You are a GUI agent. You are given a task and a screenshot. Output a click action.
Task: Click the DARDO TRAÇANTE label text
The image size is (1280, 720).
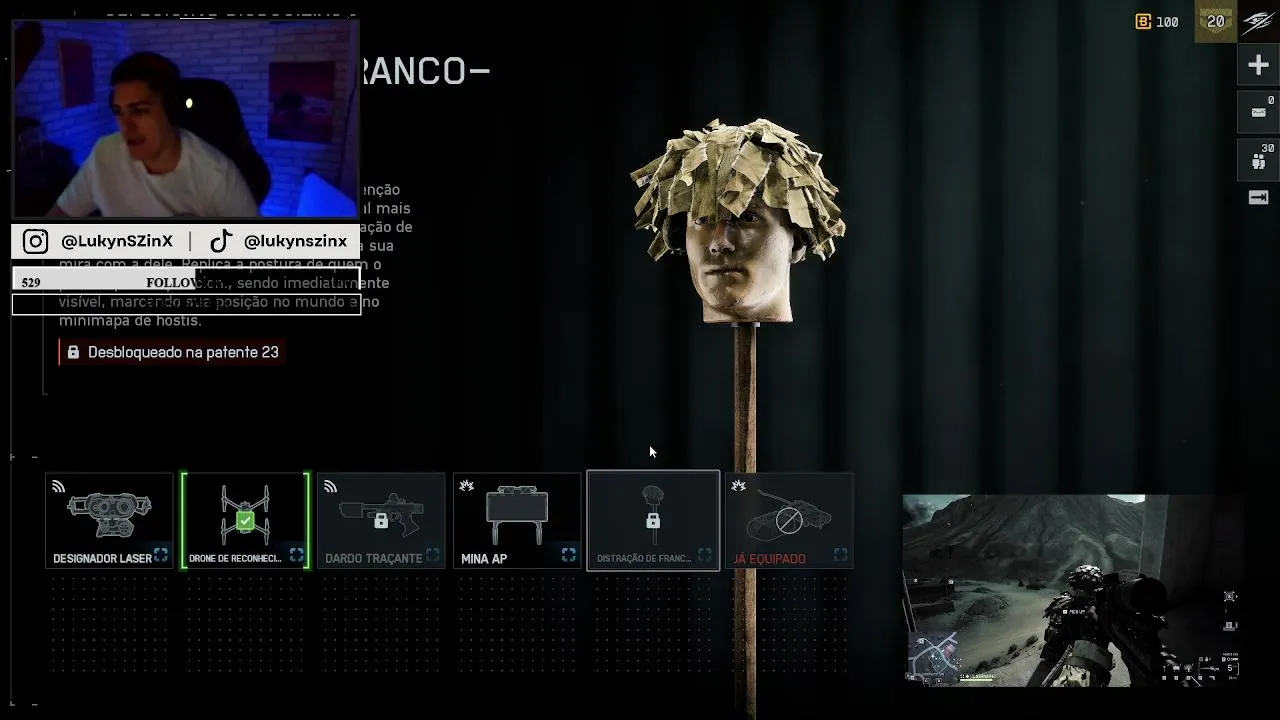[373, 559]
